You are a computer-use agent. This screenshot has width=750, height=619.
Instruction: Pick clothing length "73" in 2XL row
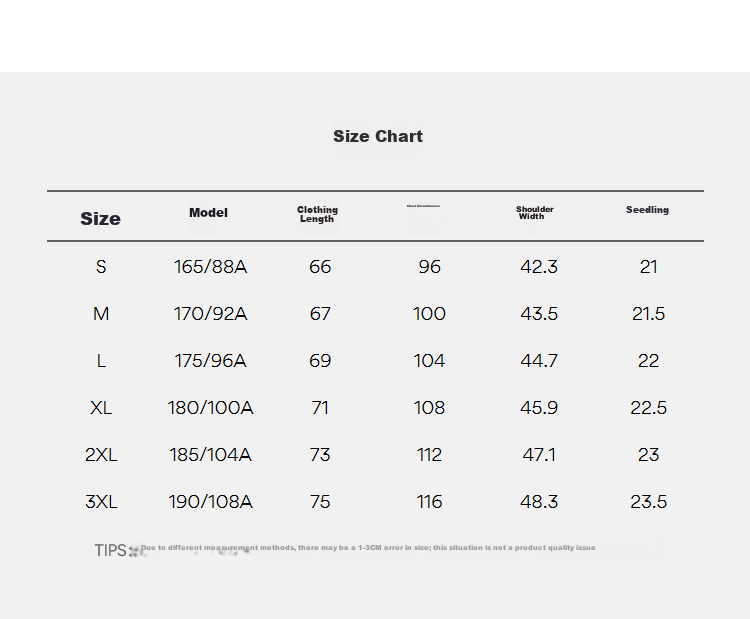coord(320,455)
